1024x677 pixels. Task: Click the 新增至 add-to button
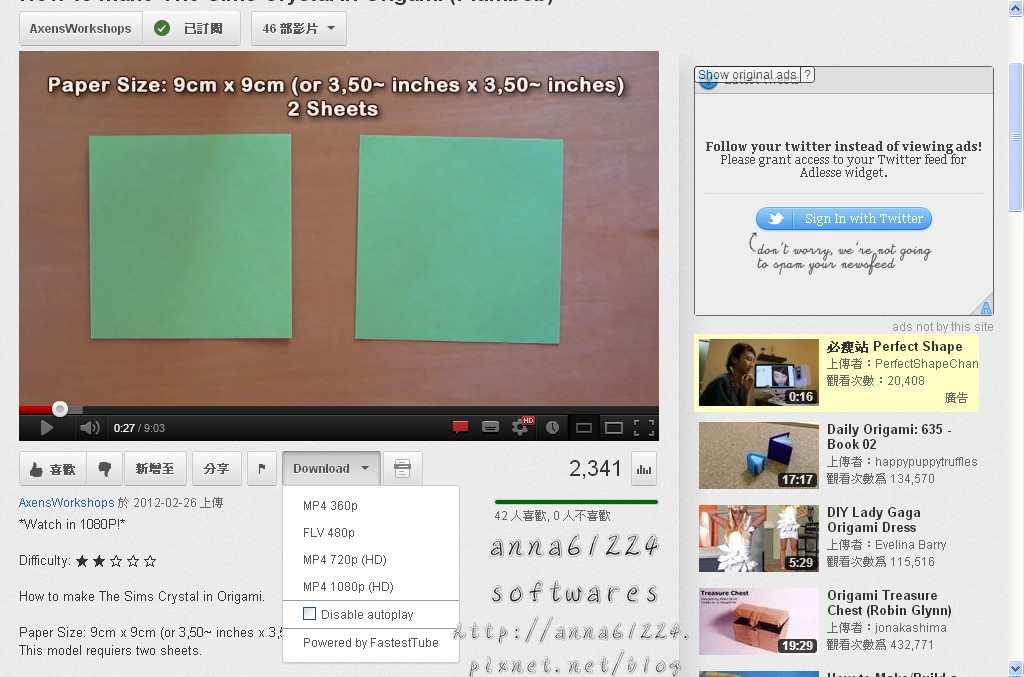155,469
